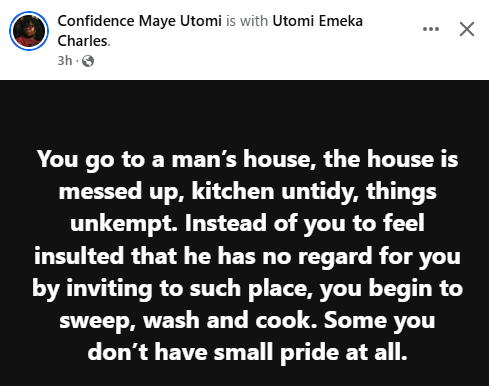The width and height of the screenshot is (489, 386).
Task: Open the three-dot post options menu
Action: (431, 29)
